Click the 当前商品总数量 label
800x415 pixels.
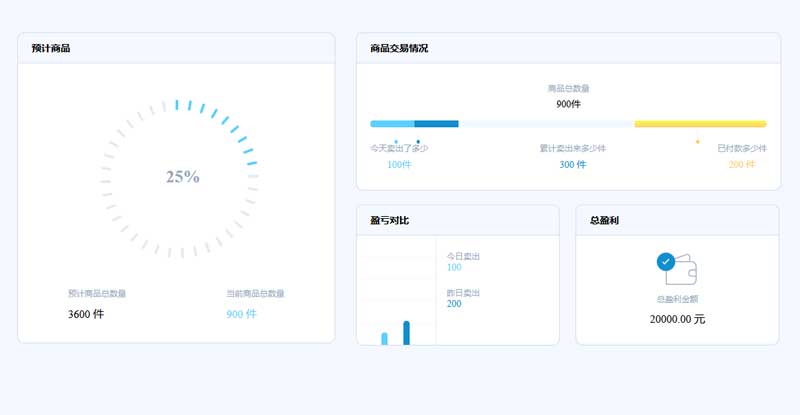[x=255, y=294]
